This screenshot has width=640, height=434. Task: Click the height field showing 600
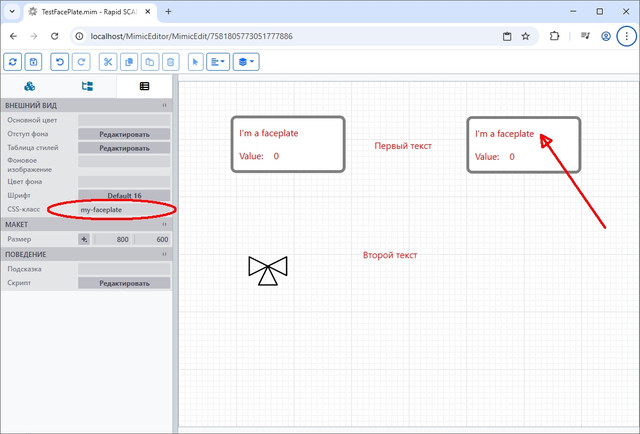[152, 239]
